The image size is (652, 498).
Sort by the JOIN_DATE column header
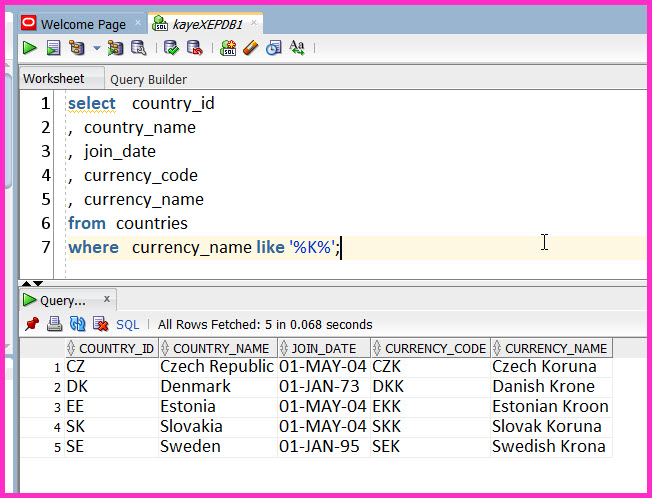tap(324, 348)
